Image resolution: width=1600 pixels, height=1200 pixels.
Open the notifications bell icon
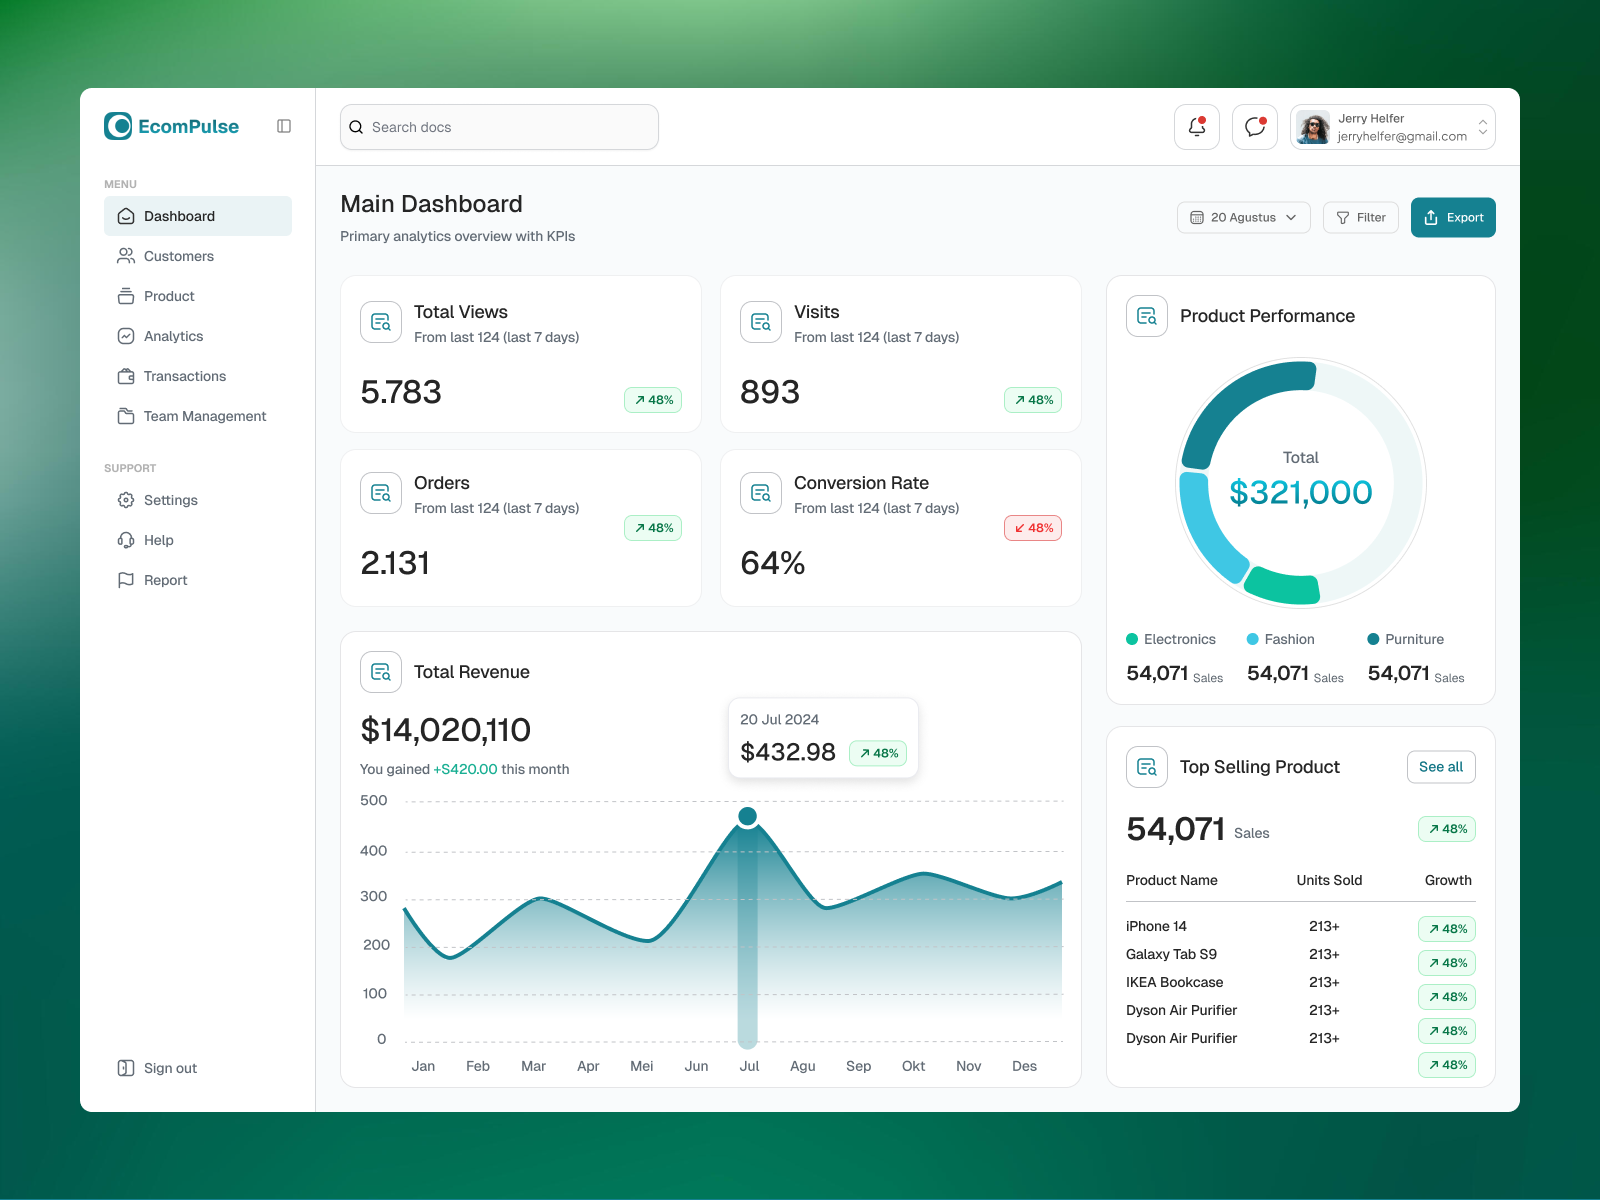click(1196, 127)
